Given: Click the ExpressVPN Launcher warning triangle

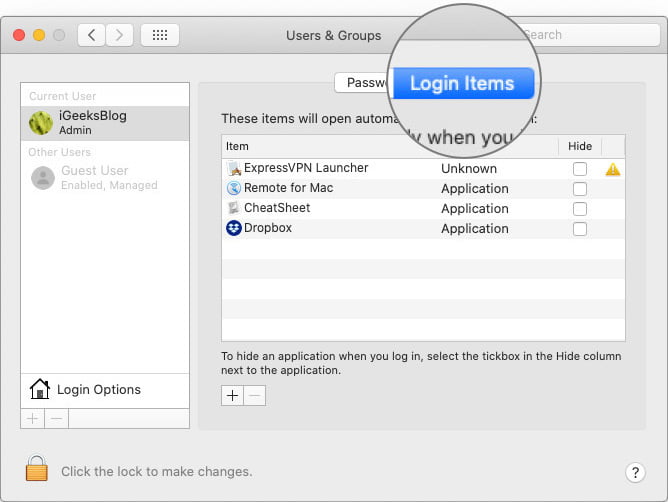Looking at the screenshot, I should (x=613, y=170).
